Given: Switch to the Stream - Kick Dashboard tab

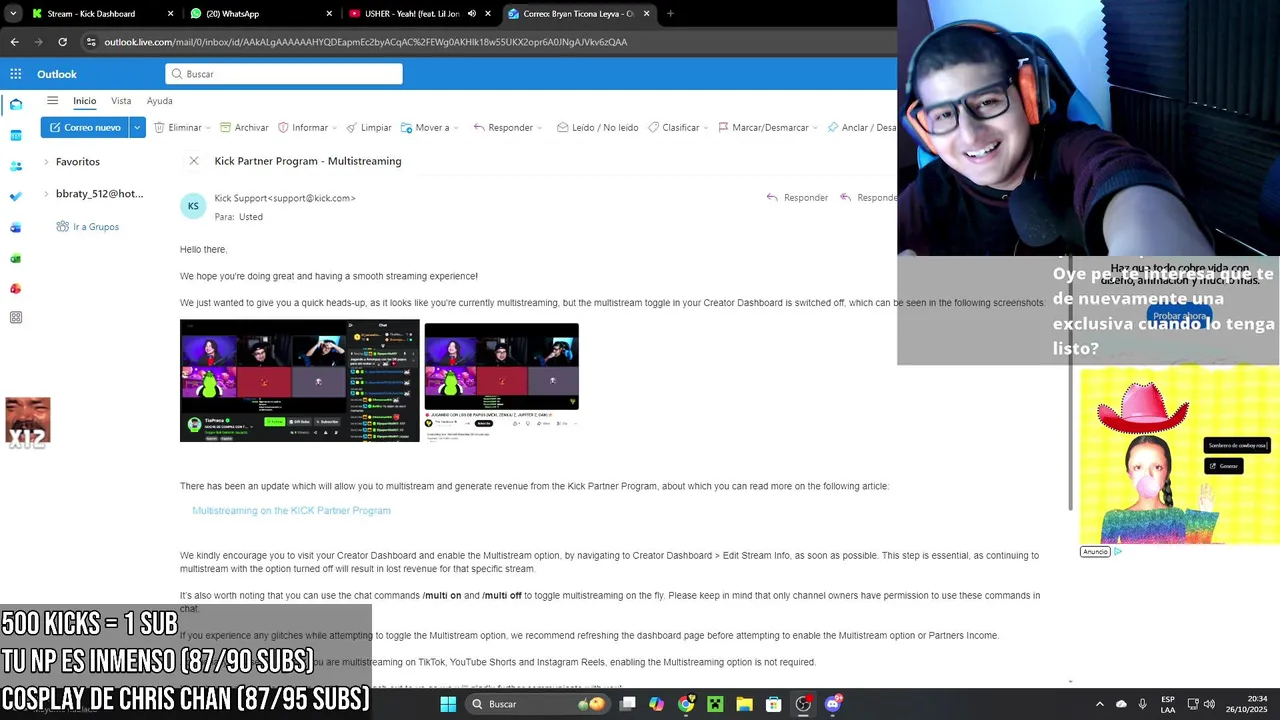Looking at the screenshot, I should 102,14.
